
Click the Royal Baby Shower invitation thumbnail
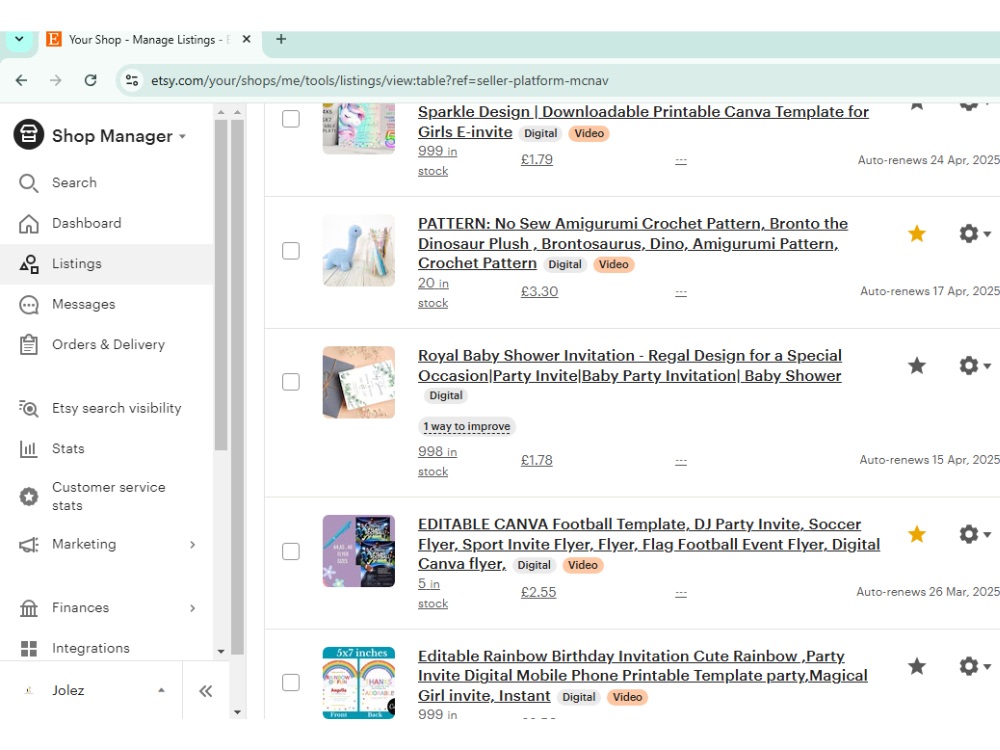click(358, 382)
